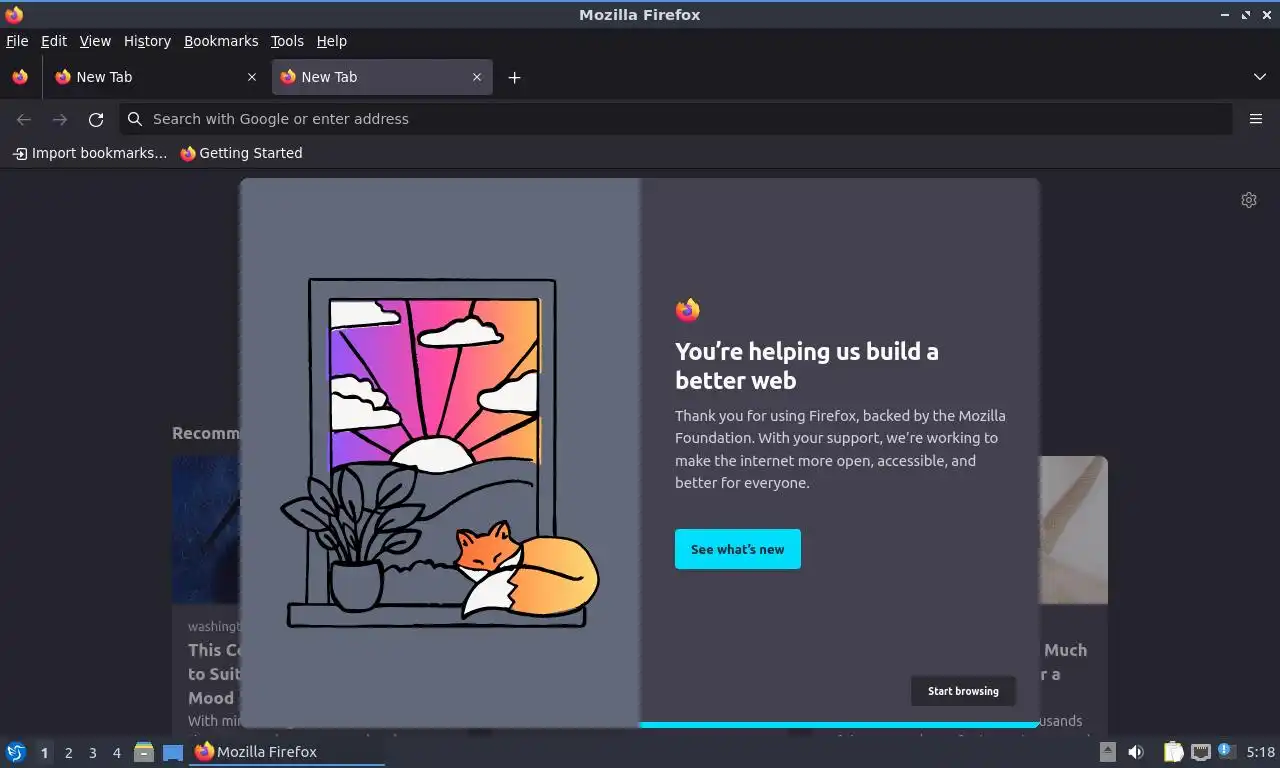Click show desktop blue taskbar icon
The image size is (1280, 768).
tap(173, 752)
